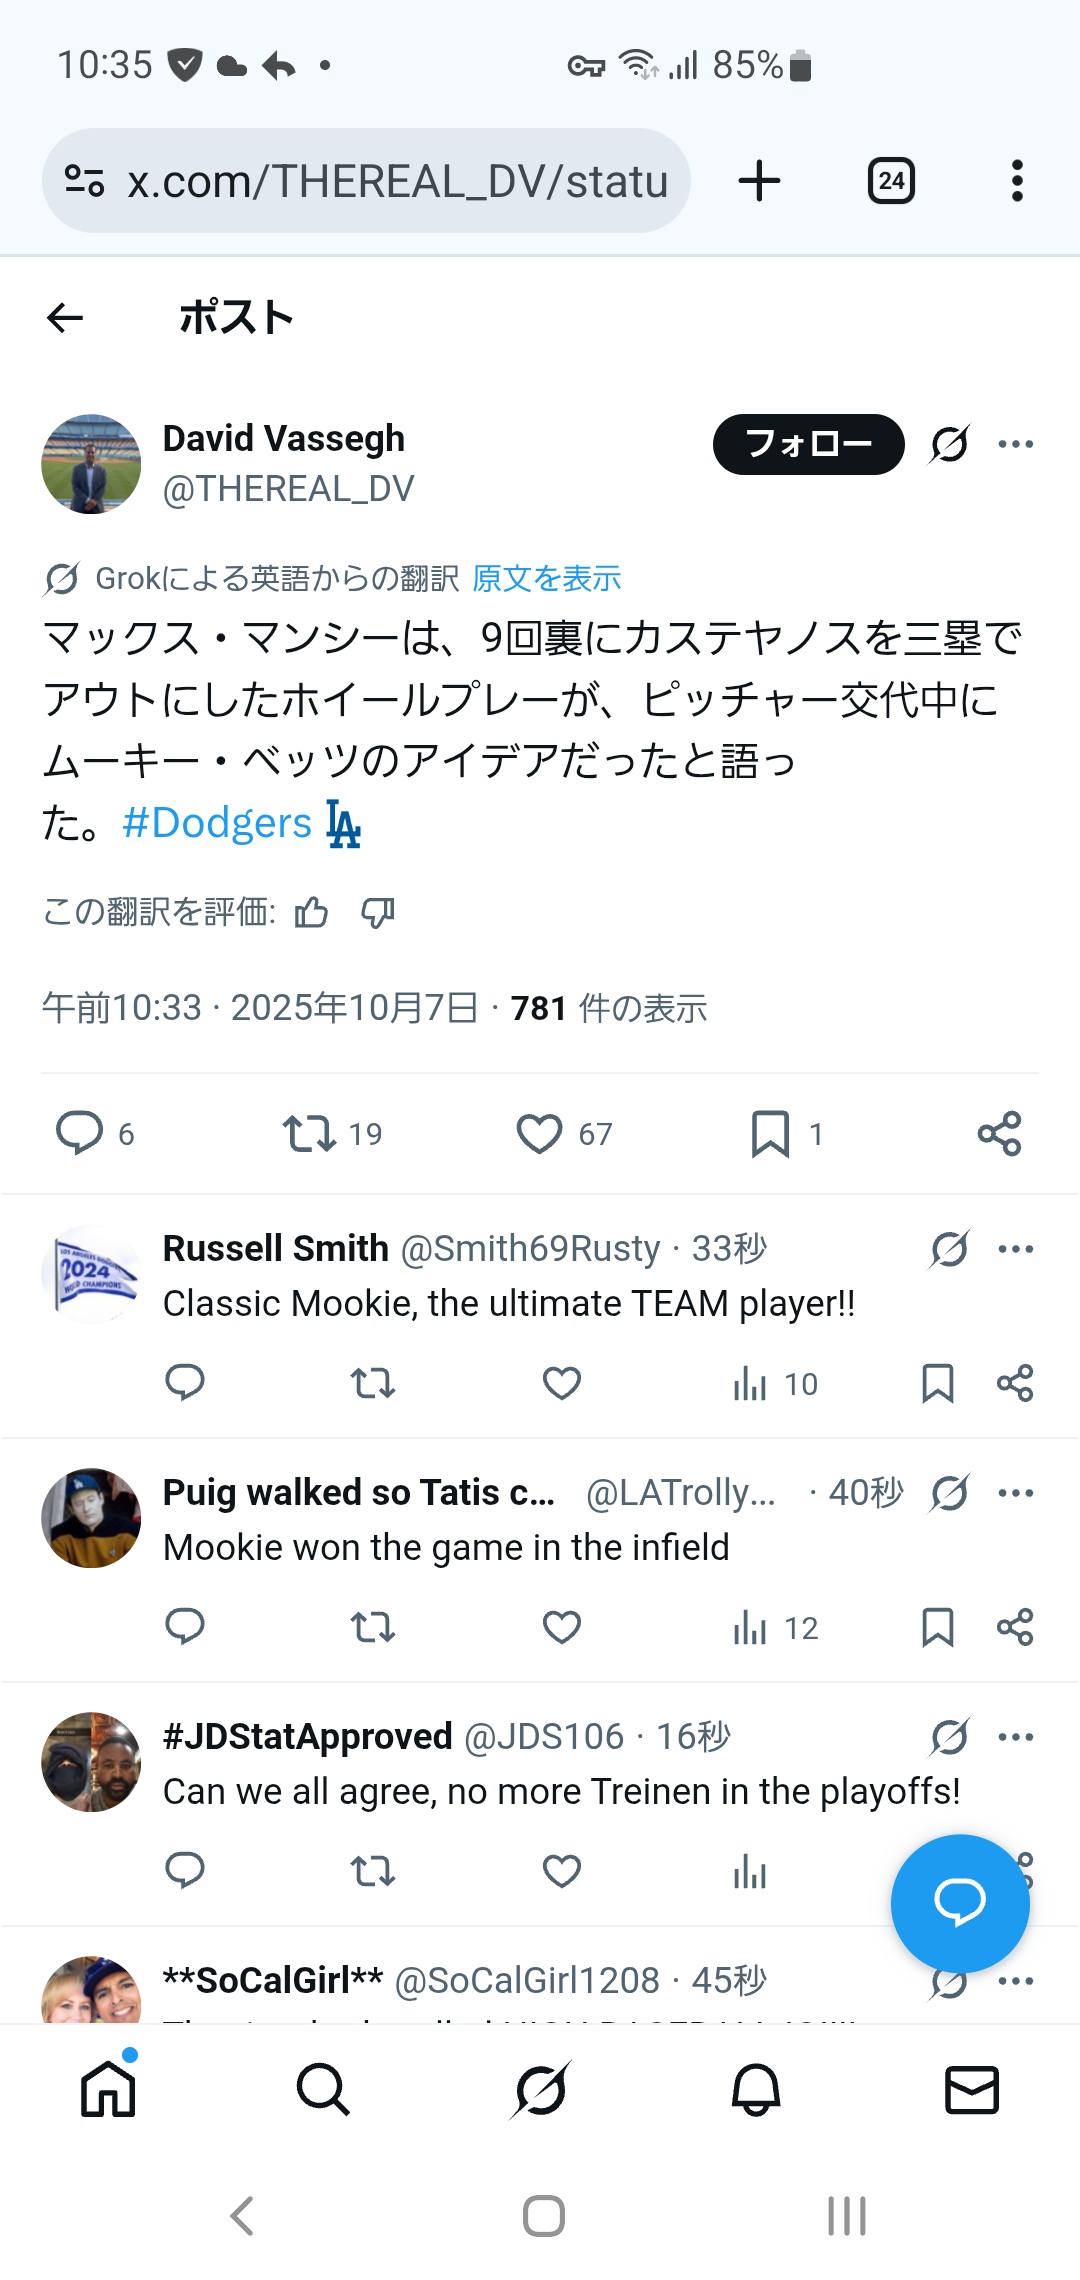The height and width of the screenshot is (2280, 1080).
Task: Repost the main post with 19 reposts
Action: (x=309, y=1134)
